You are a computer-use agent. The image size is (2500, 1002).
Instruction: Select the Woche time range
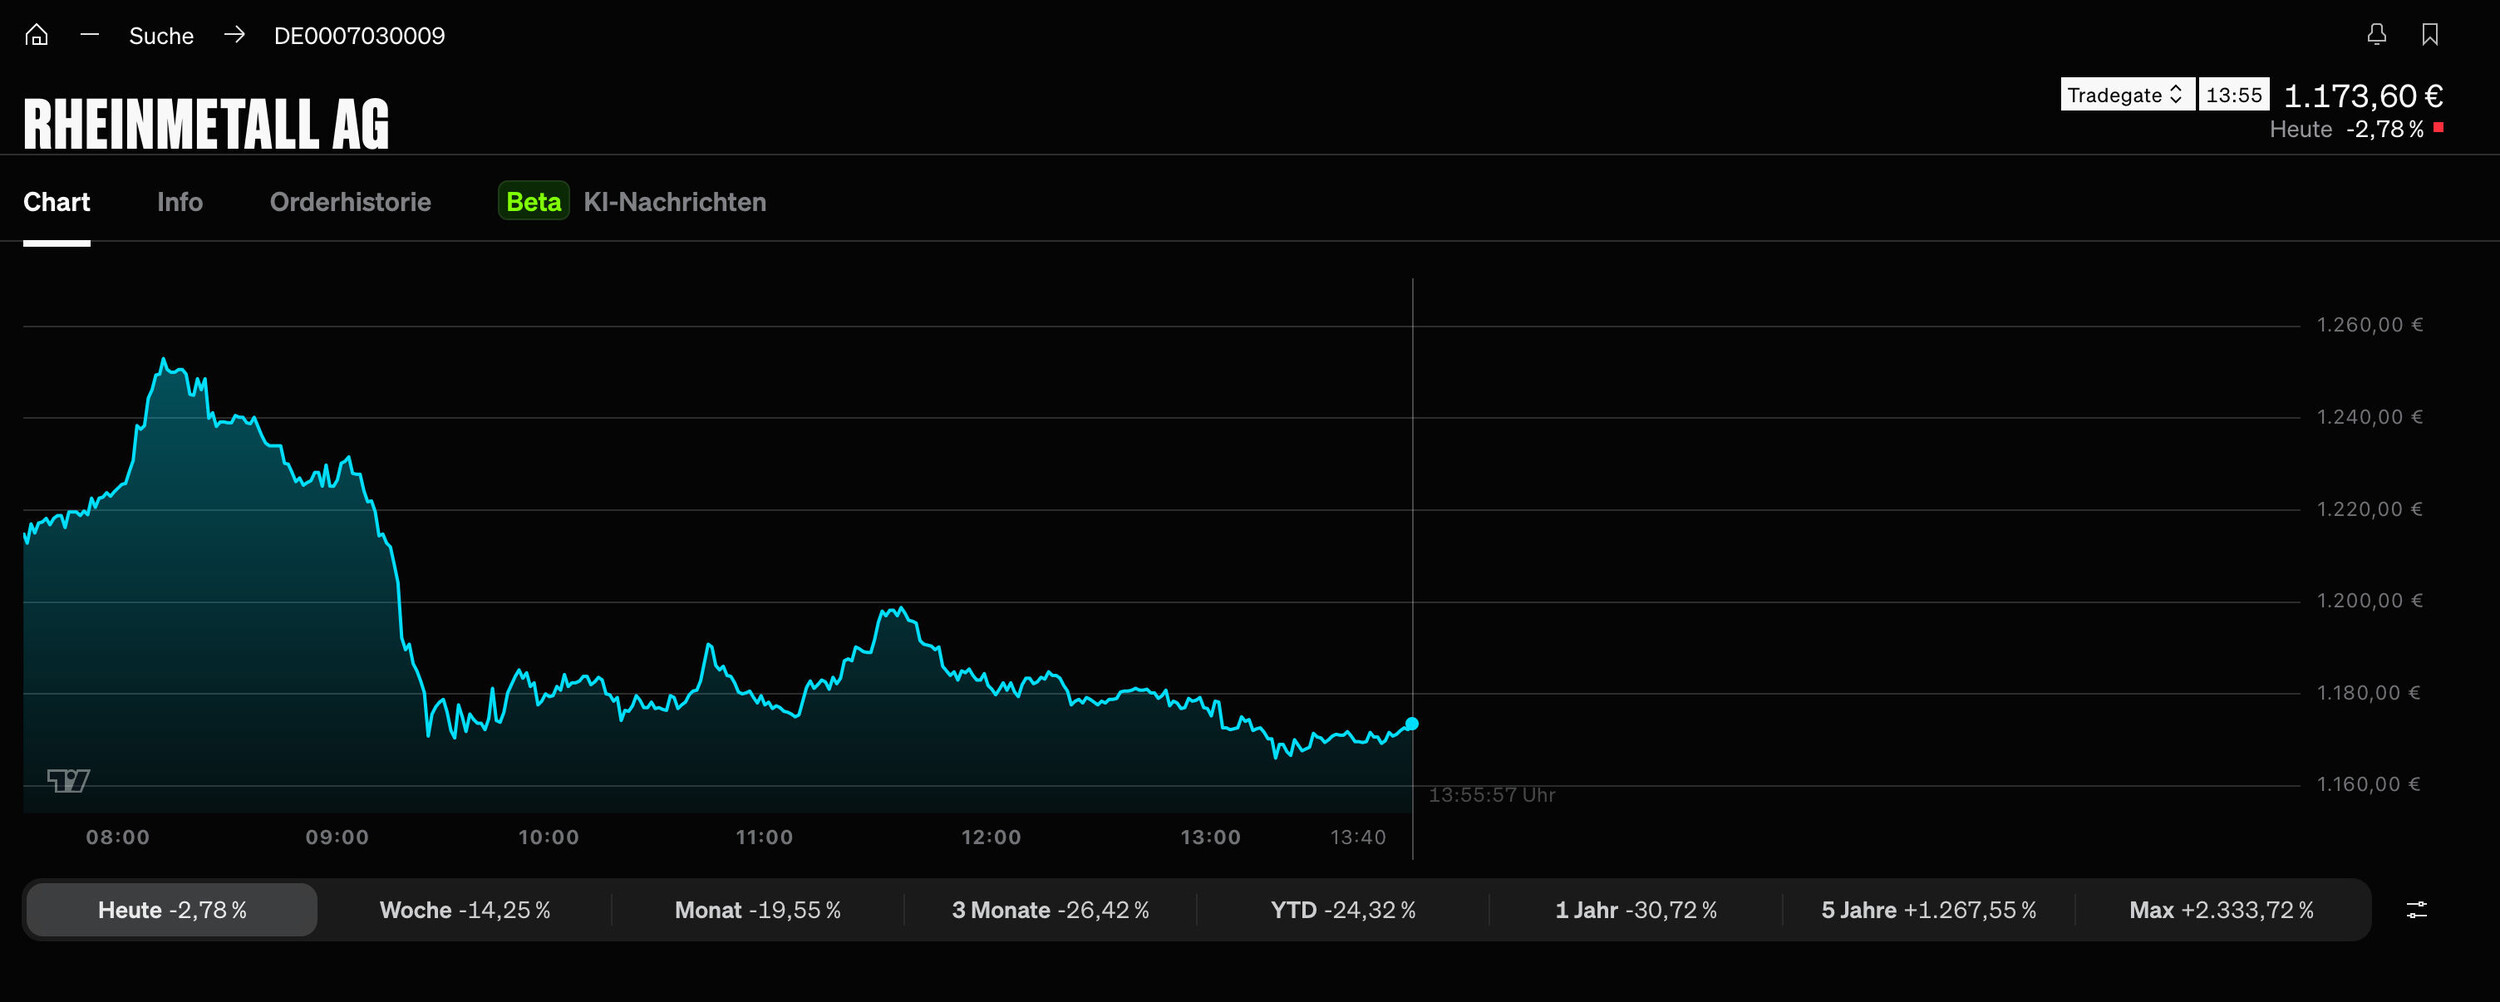[x=465, y=910]
